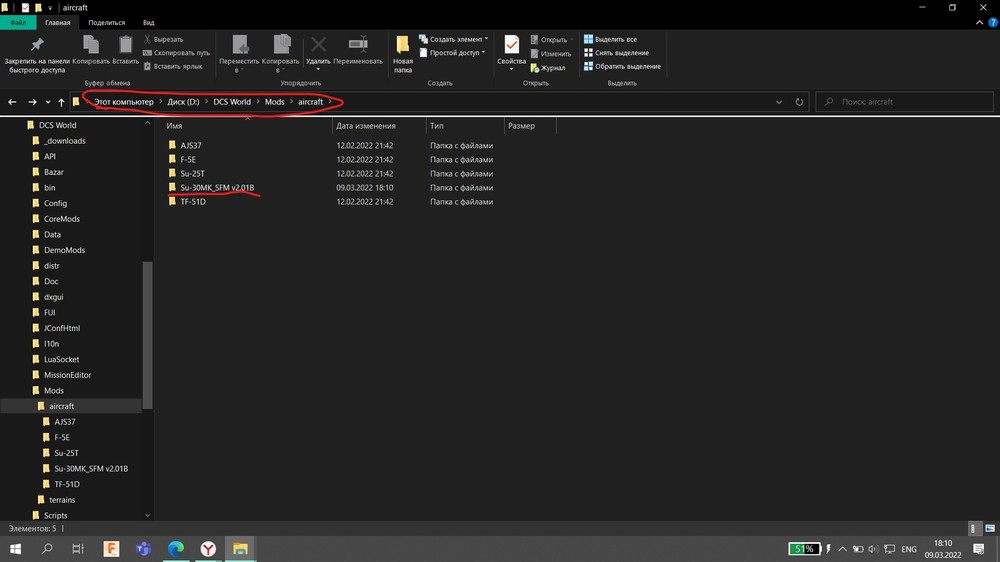The width and height of the screenshot is (1000, 562).
Task: Click the Удалить delete icon
Action: (x=318, y=45)
